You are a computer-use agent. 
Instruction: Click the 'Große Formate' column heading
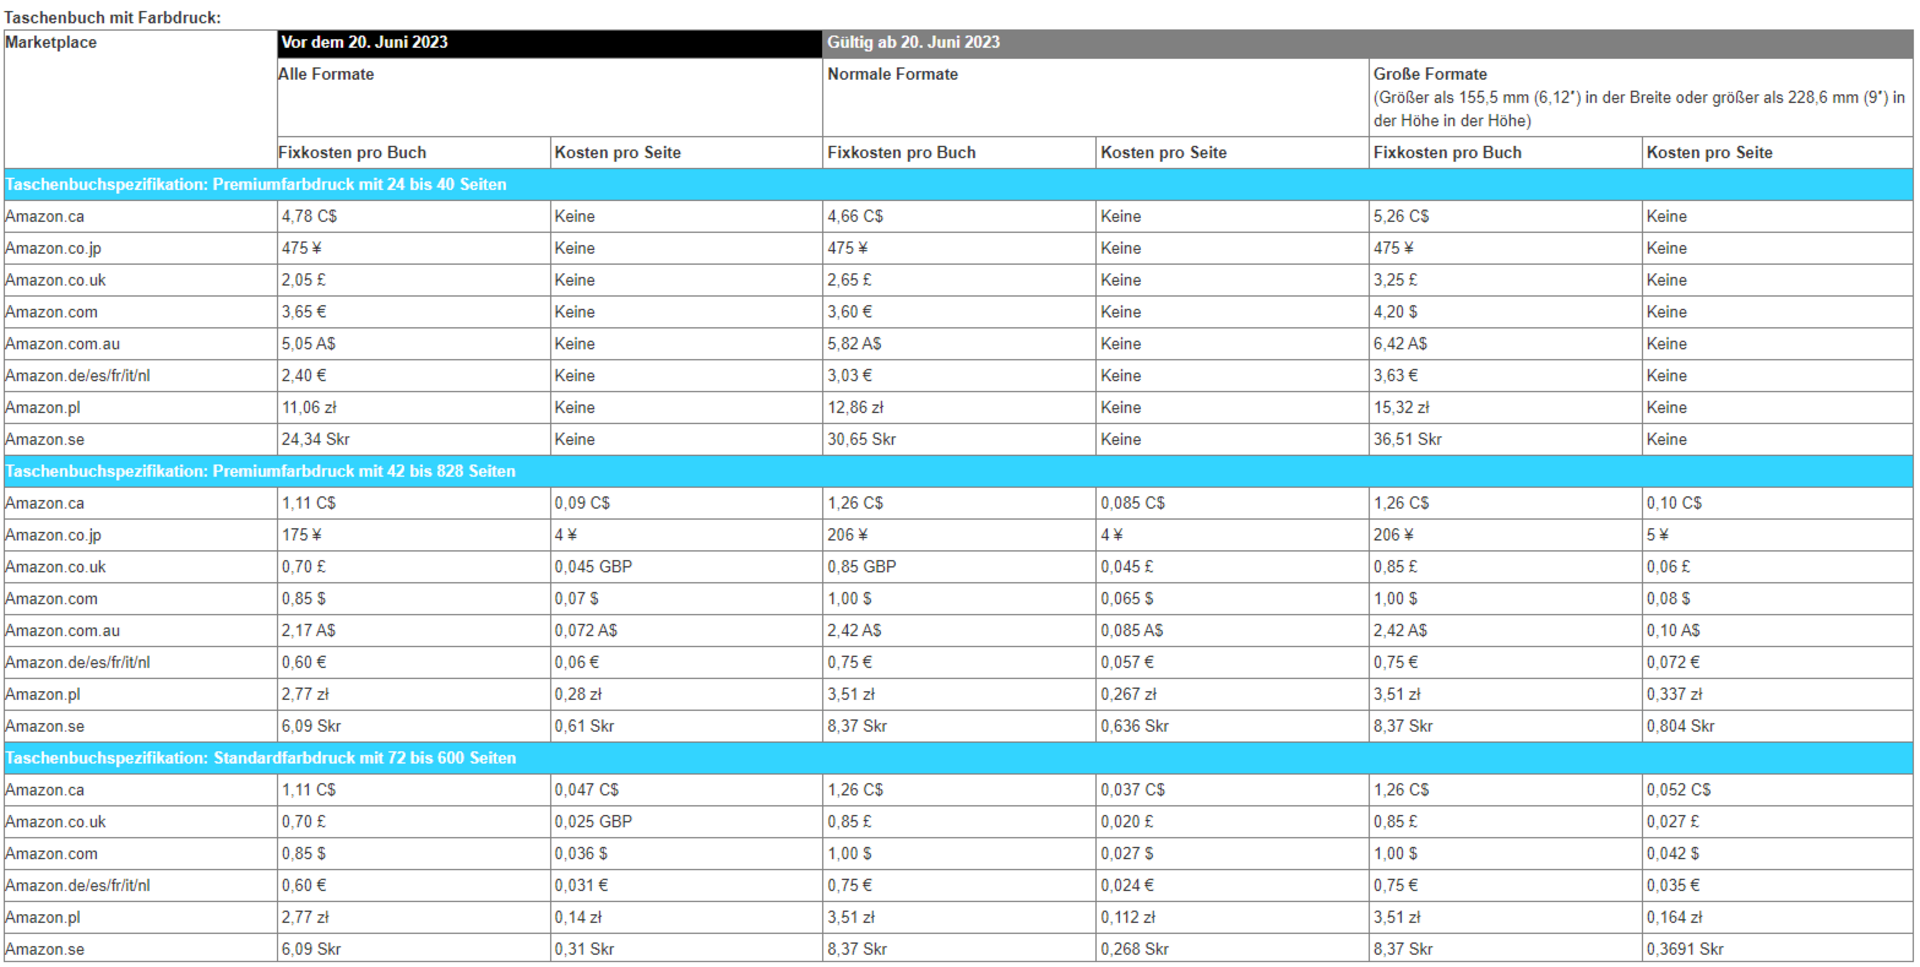(x=1430, y=74)
